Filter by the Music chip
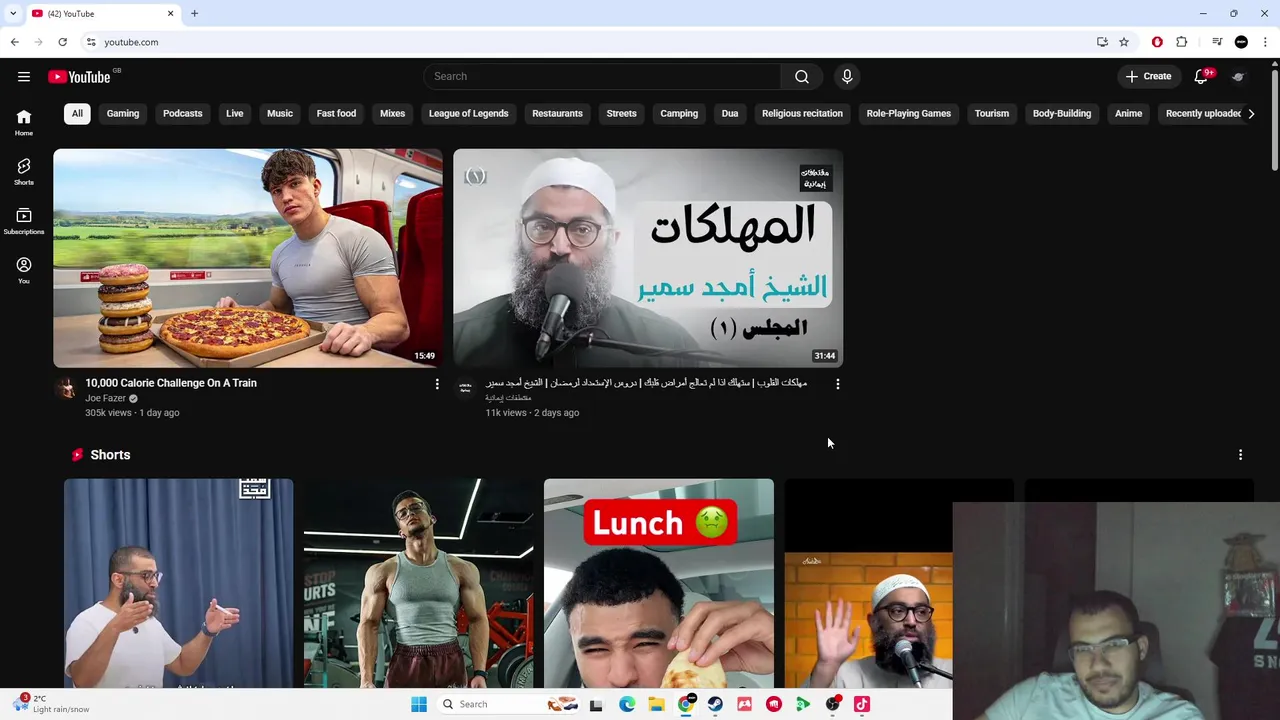 [280, 114]
